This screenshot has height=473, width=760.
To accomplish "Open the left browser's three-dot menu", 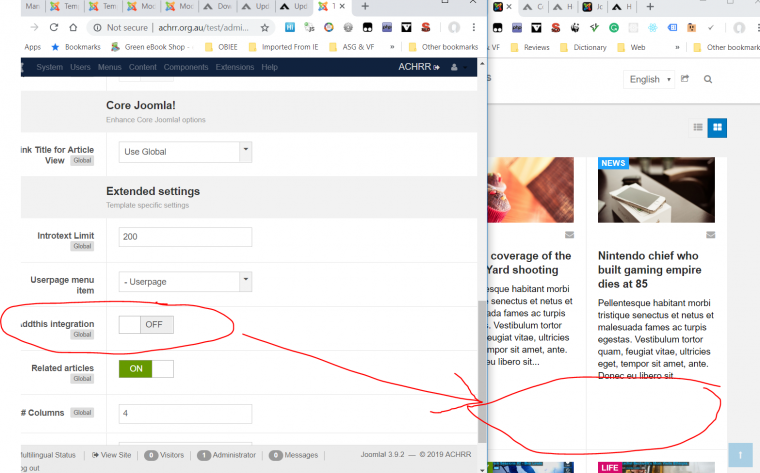I will (x=474, y=27).
